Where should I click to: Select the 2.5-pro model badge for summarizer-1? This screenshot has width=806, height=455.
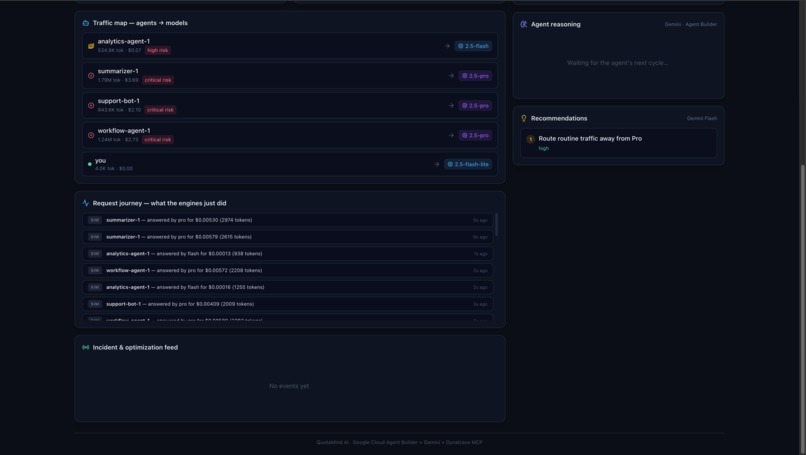(x=475, y=76)
